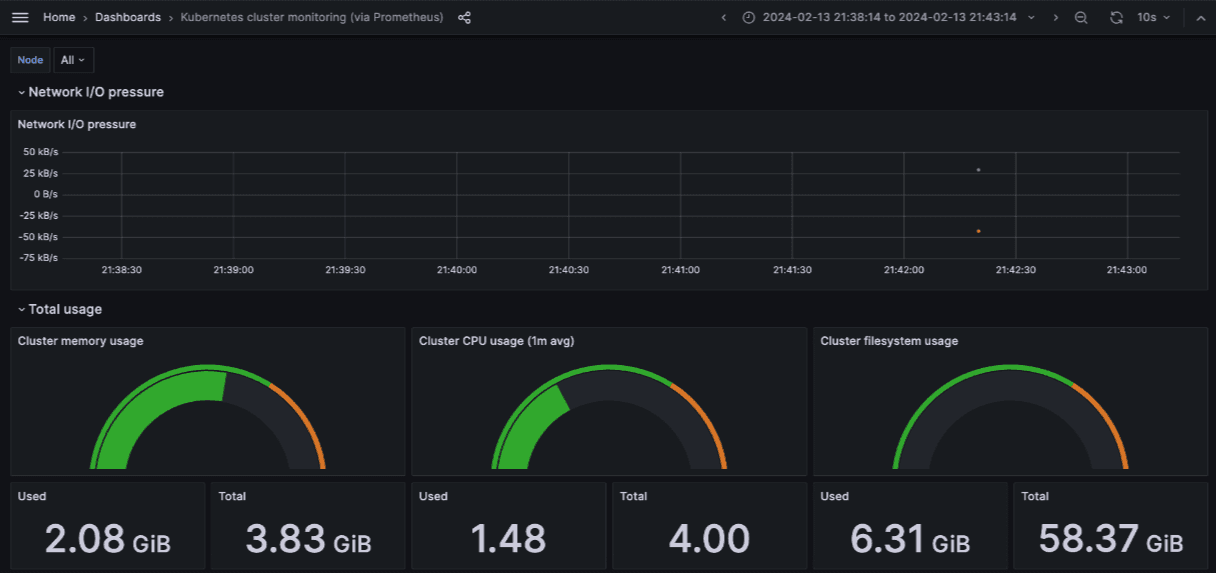Zoom out the time range

tap(1081, 18)
